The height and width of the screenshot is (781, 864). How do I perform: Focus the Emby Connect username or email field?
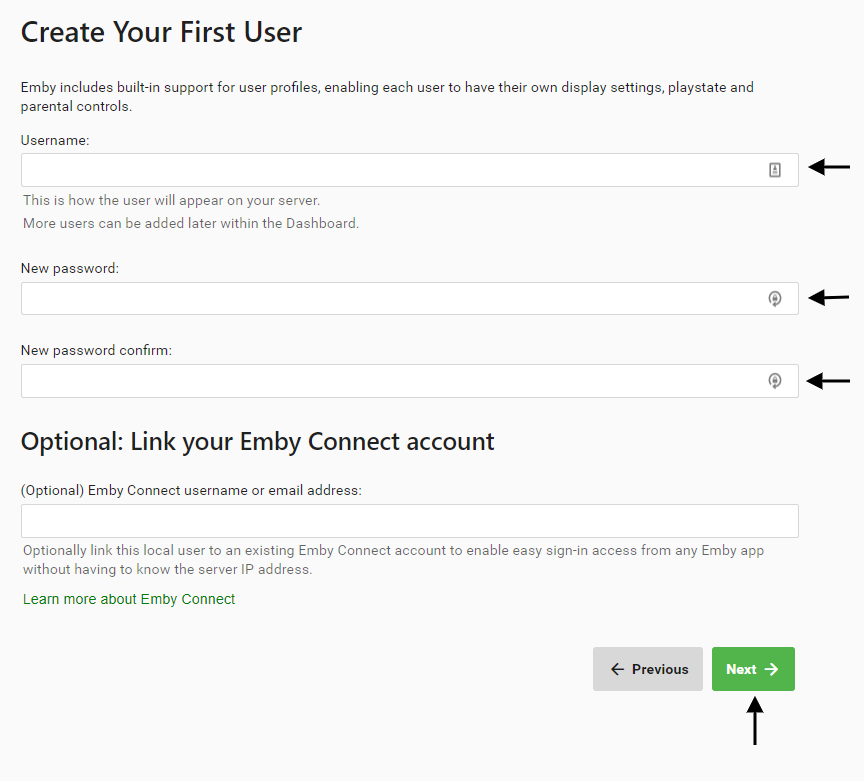[x=409, y=521]
